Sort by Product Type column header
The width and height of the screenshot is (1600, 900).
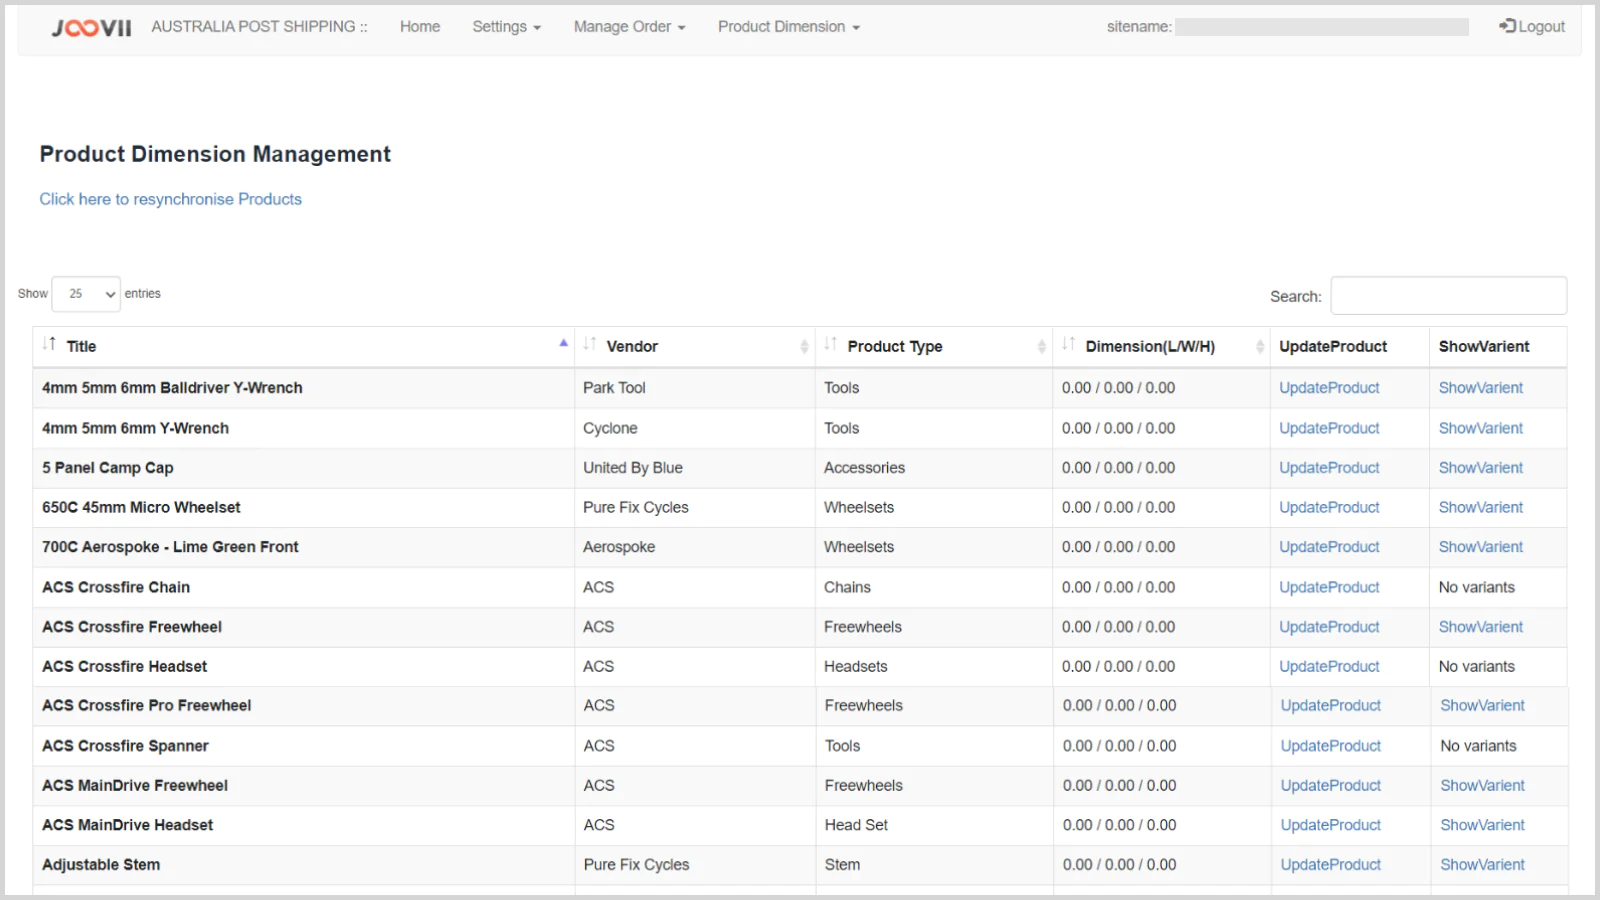click(894, 347)
